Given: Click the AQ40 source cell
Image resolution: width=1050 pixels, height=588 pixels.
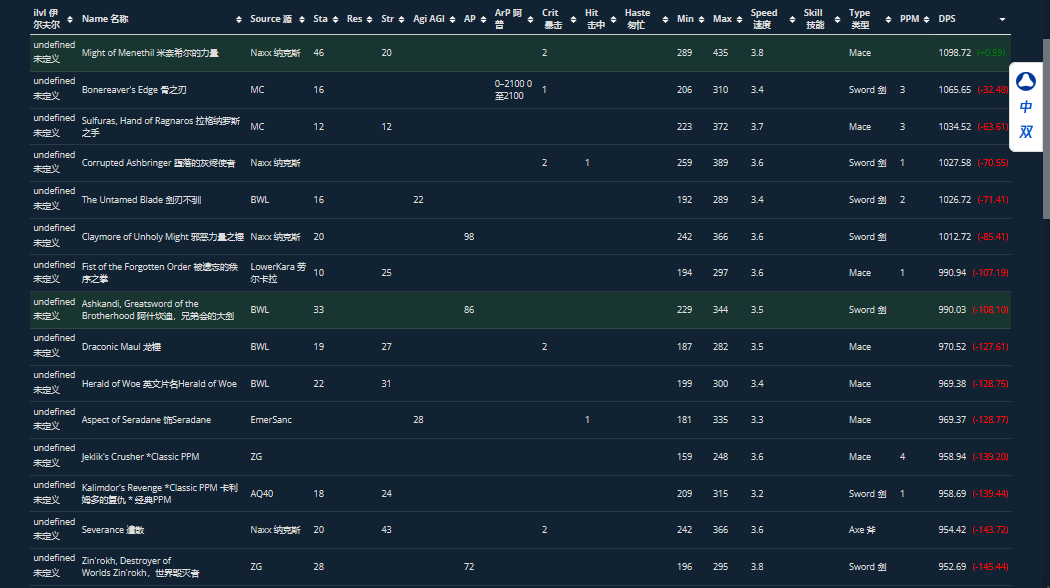Looking at the screenshot, I should coord(262,494).
